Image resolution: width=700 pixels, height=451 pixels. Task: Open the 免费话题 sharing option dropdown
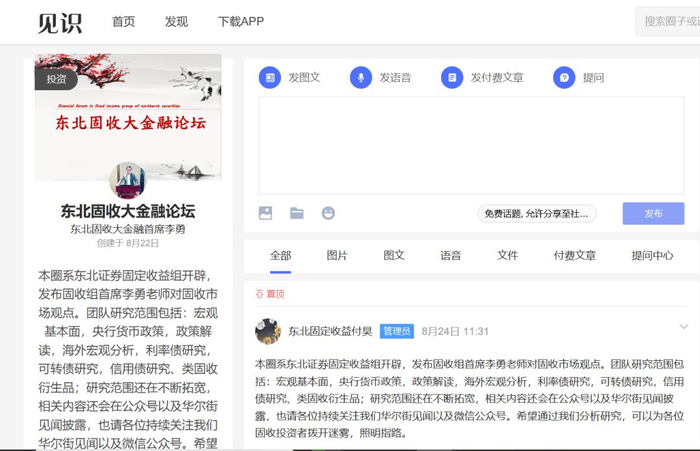537,214
